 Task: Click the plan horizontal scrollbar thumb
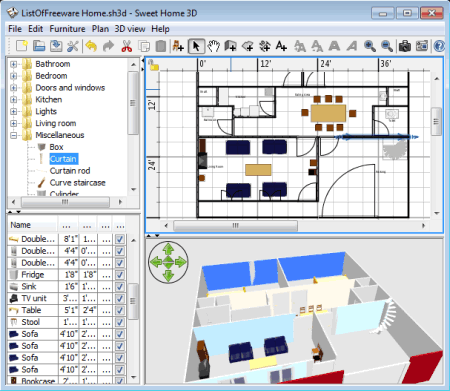point(235,226)
